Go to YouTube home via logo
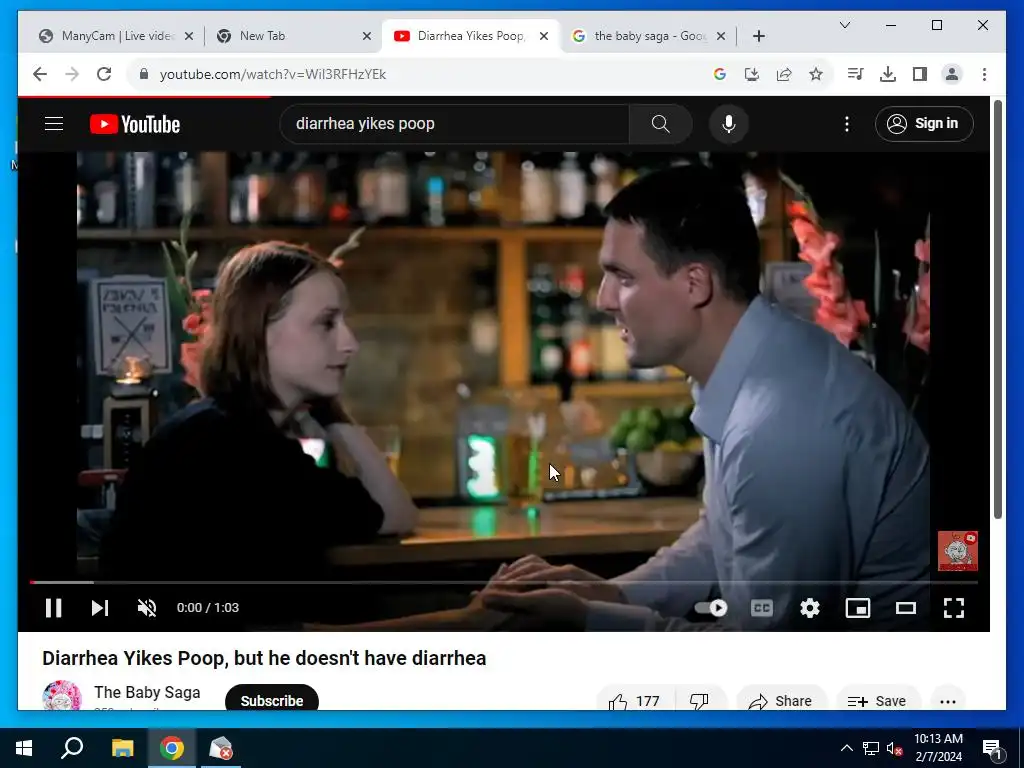 (135, 124)
